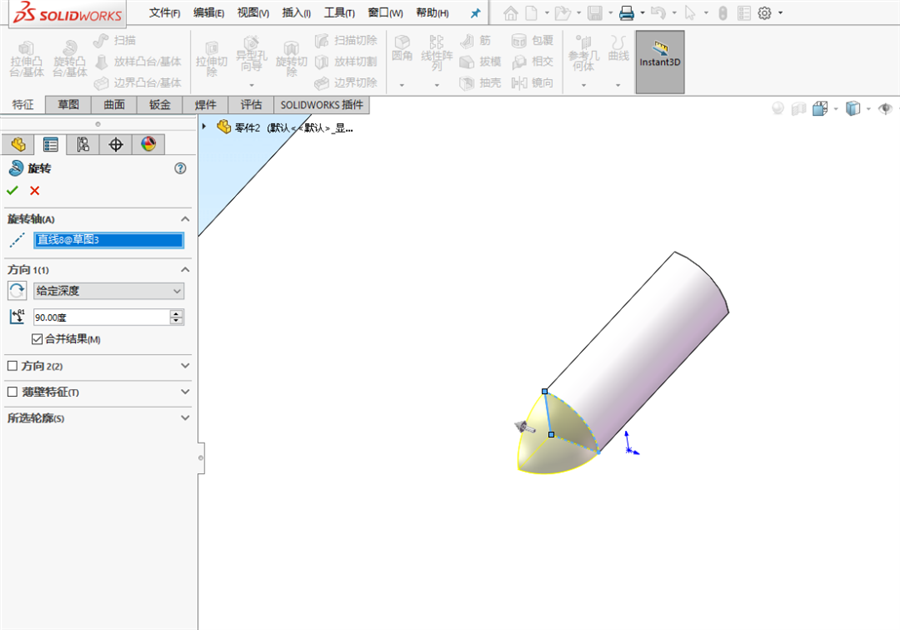Click the 90.00度 angle input field
The width and height of the screenshot is (900, 630).
[x=102, y=317]
